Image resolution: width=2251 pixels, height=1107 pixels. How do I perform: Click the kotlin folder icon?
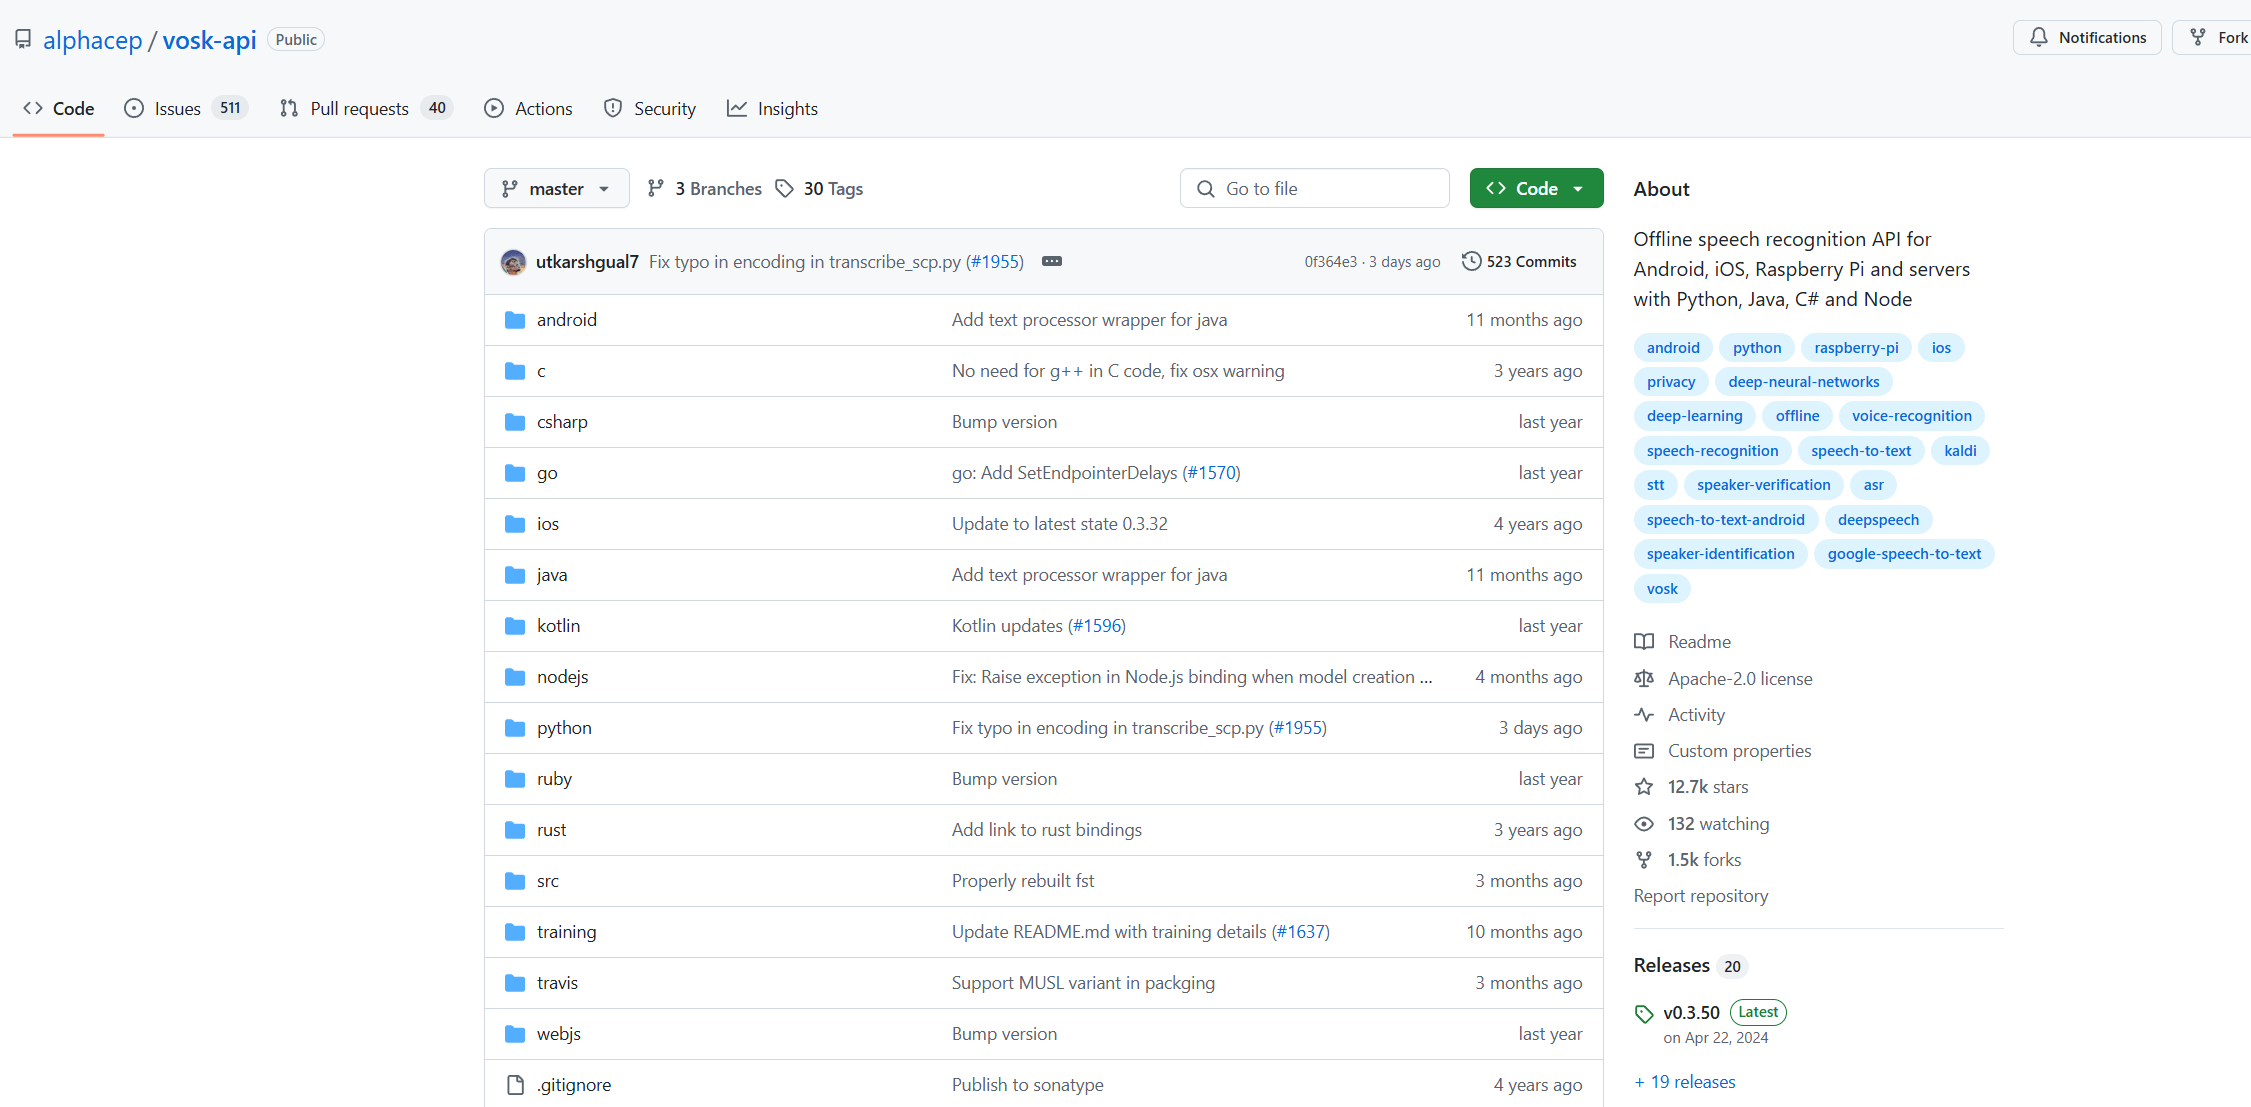515,626
